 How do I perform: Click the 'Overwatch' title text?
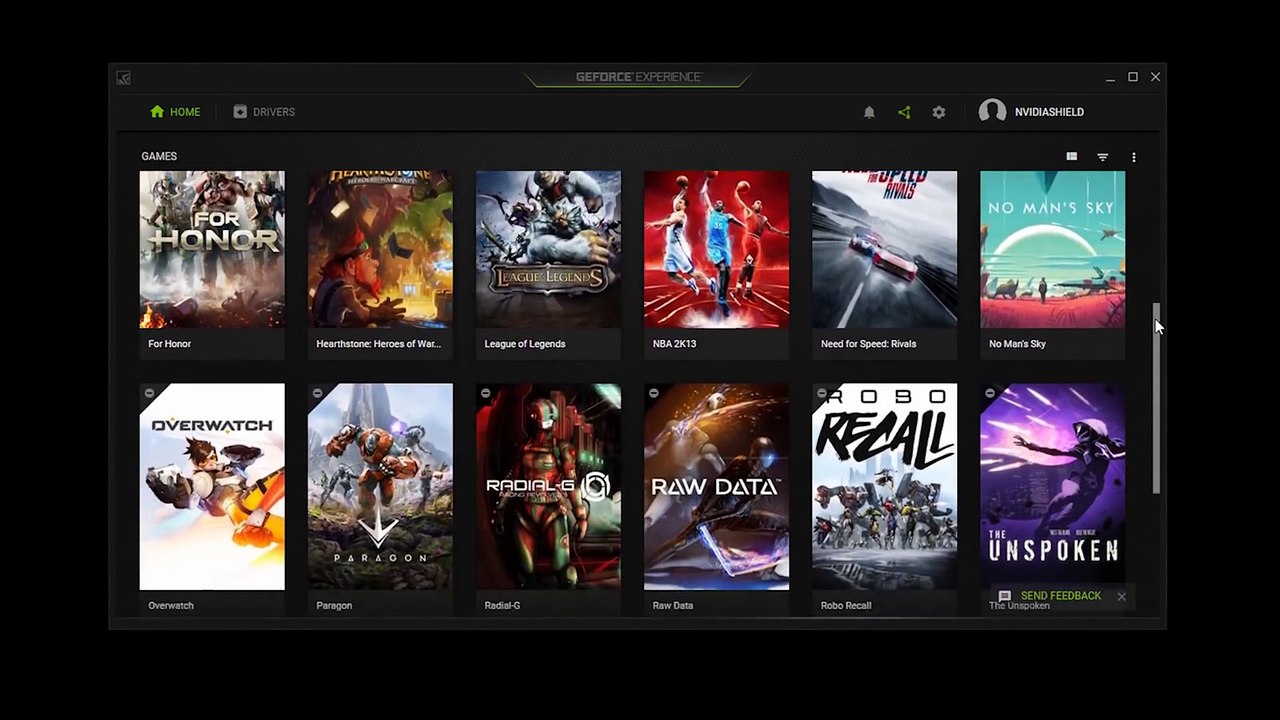point(171,606)
